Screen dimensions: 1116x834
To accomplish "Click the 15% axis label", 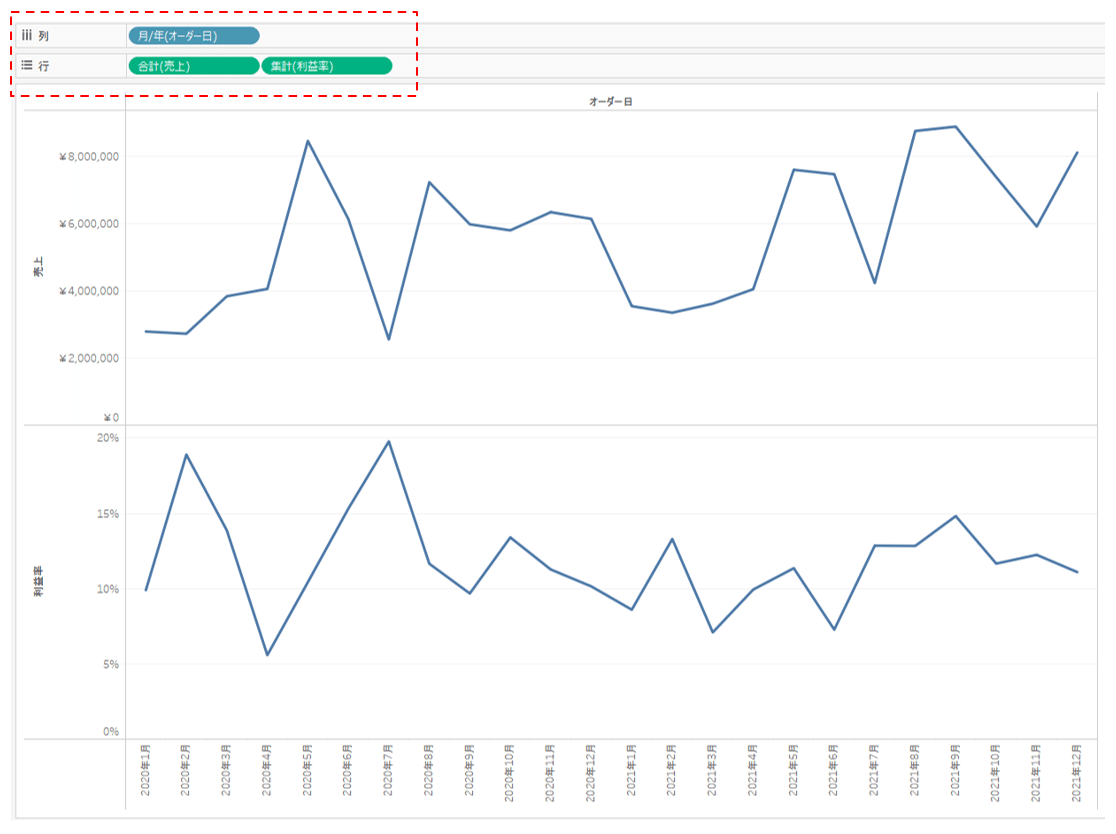I will pos(108,514).
